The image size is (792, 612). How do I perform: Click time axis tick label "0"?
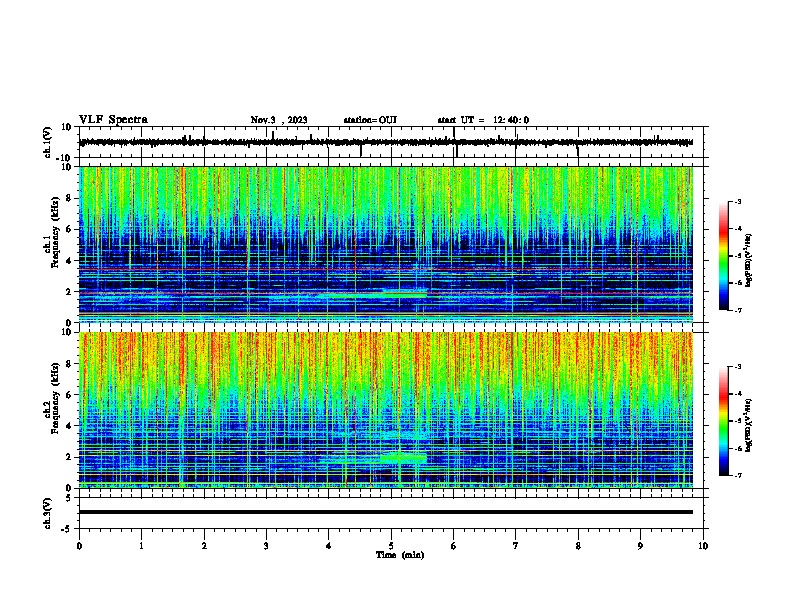(79, 546)
